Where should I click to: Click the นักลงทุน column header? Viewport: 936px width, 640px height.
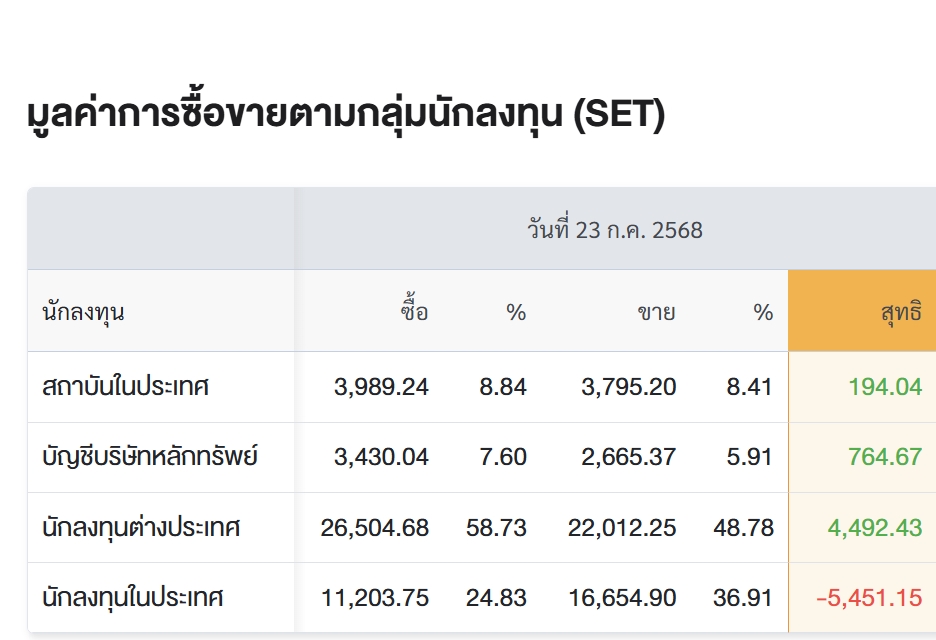pos(84,312)
